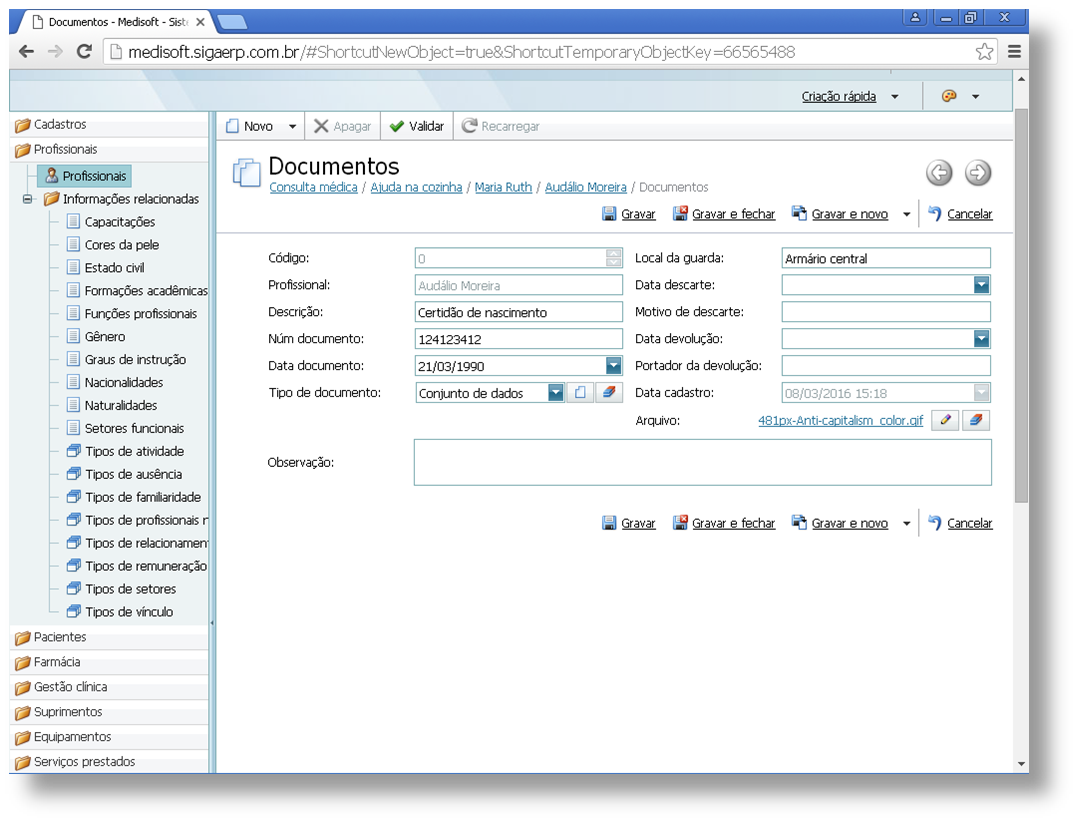This screenshot has height=823, width=1078.
Task: Click the browser forward arrow
Action: [x=55, y=52]
